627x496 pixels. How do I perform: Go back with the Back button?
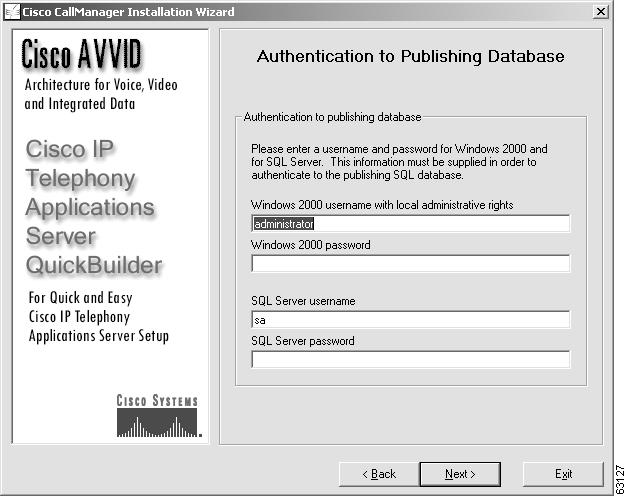tap(379, 474)
